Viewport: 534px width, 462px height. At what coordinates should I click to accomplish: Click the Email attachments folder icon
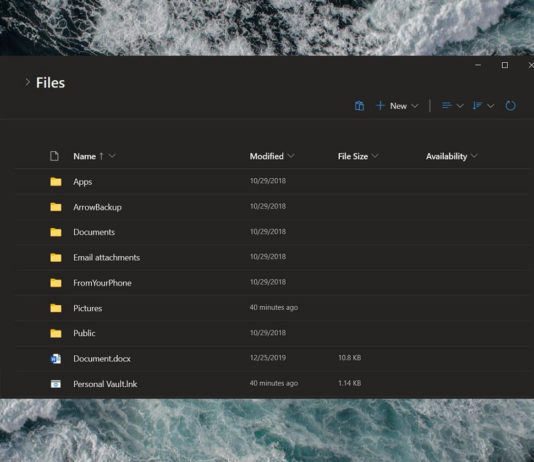point(56,258)
